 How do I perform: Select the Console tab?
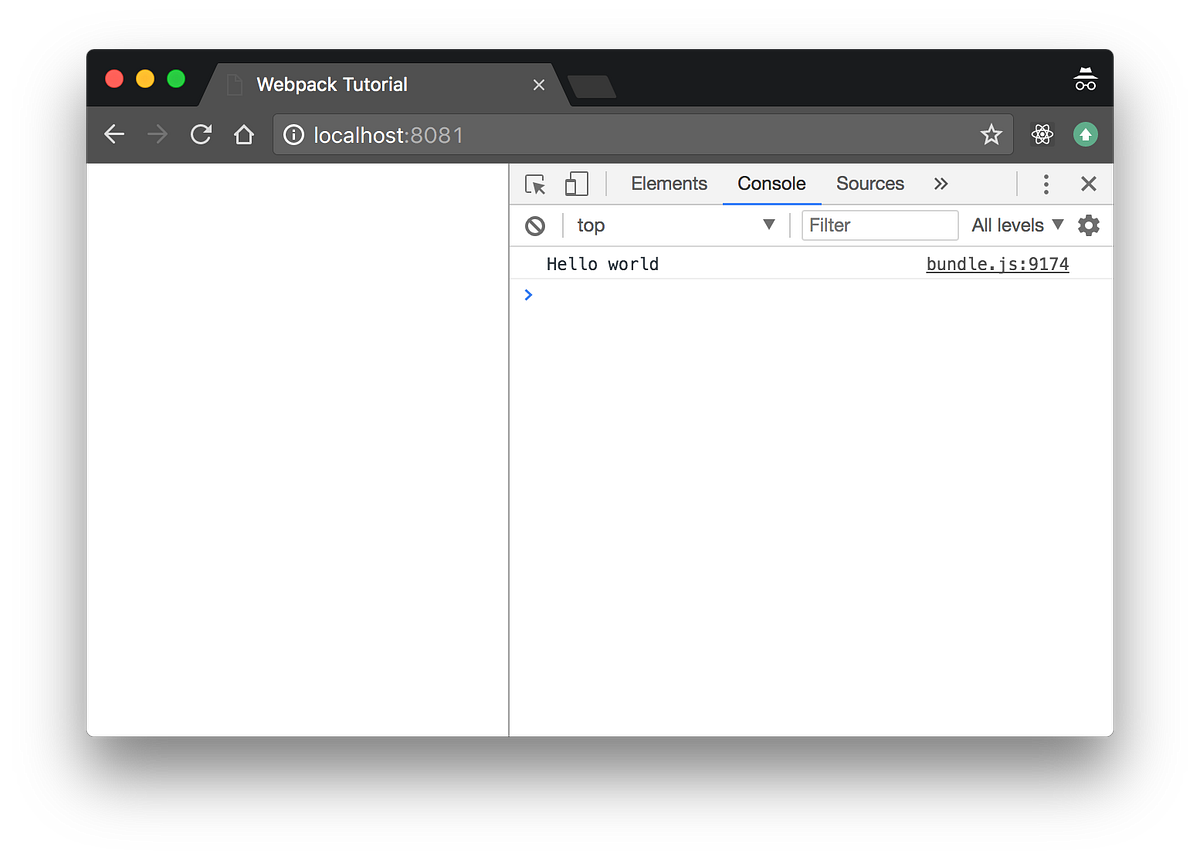point(772,184)
